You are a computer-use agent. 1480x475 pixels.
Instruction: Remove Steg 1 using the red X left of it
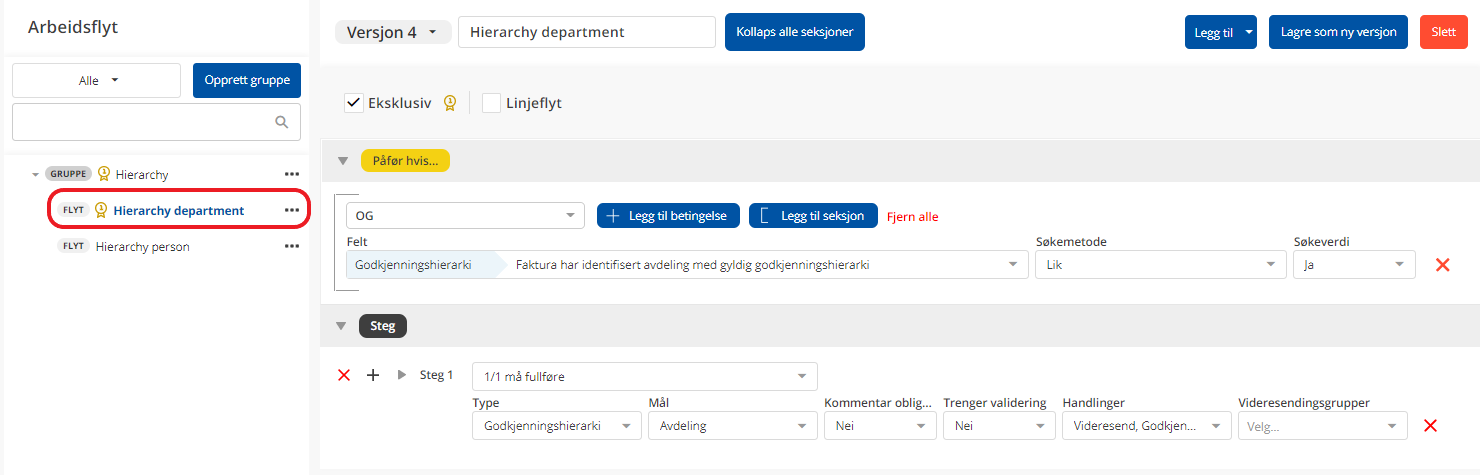click(x=344, y=375)
